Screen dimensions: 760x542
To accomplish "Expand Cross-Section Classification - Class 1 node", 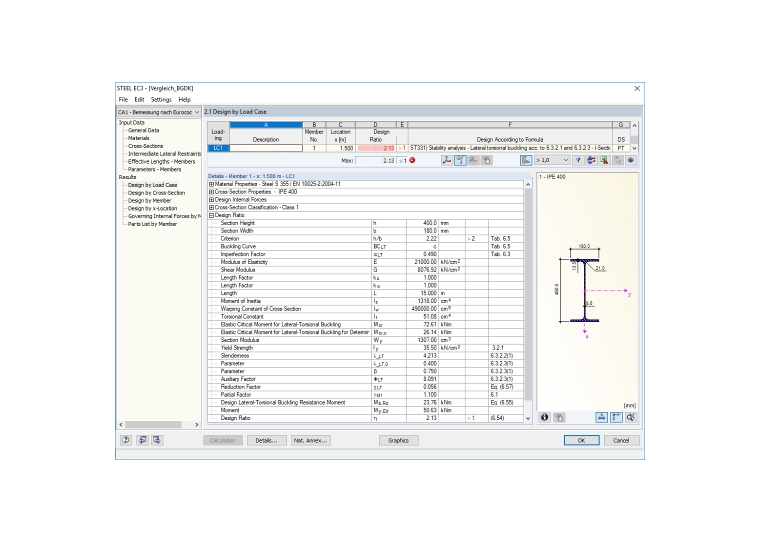I will [x=211, y=207].
